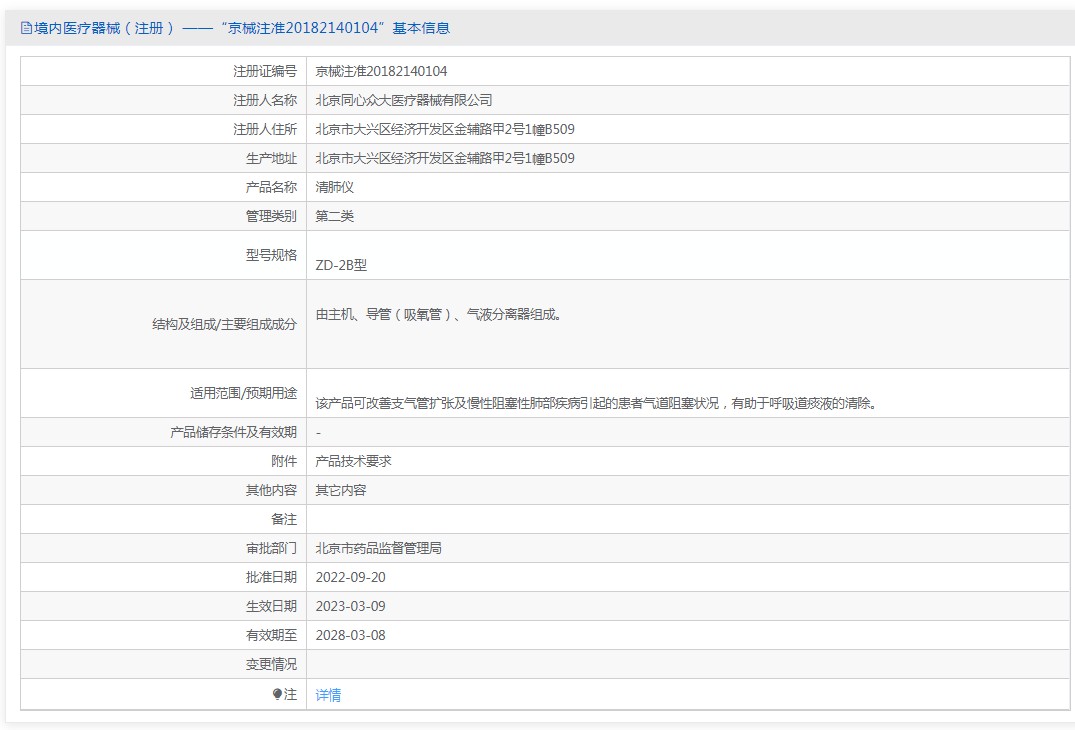Click the 型号规格 label

(271, 255)
